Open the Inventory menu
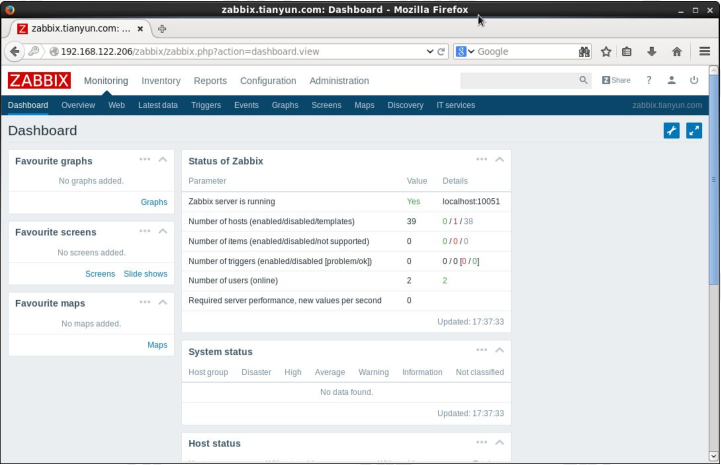The image size is (721, 465). [x=161, y=80]
